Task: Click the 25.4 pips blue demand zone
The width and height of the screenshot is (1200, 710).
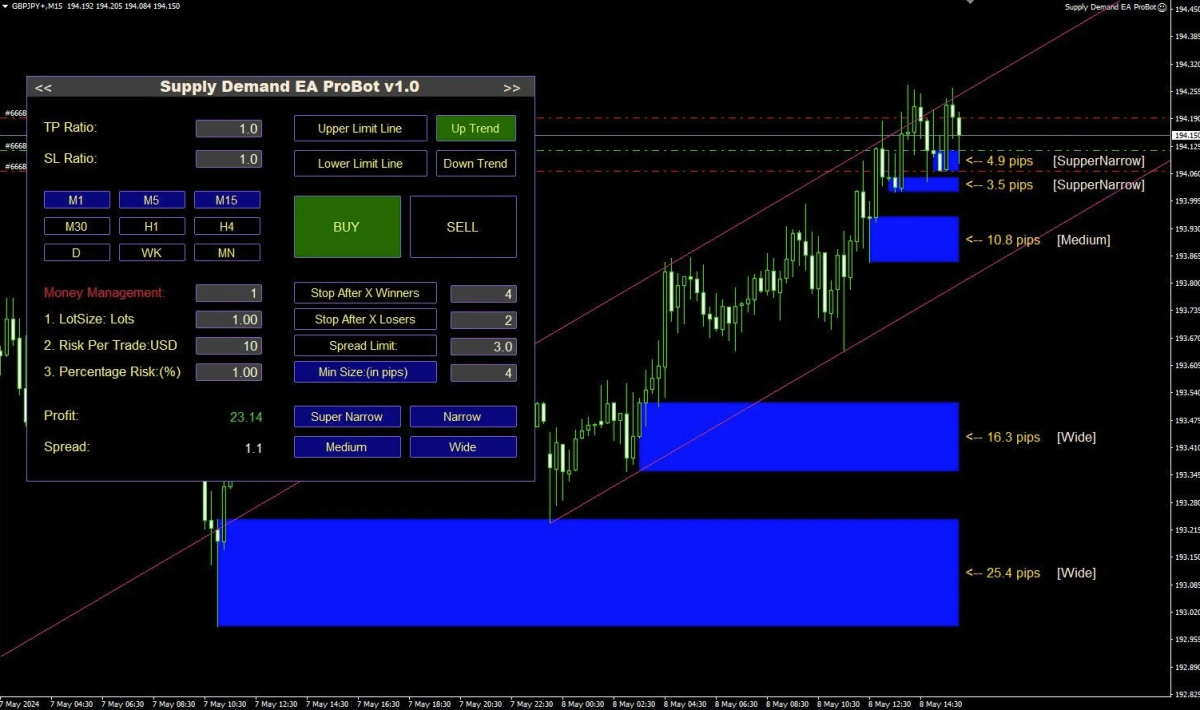Action: pos(587,572)
